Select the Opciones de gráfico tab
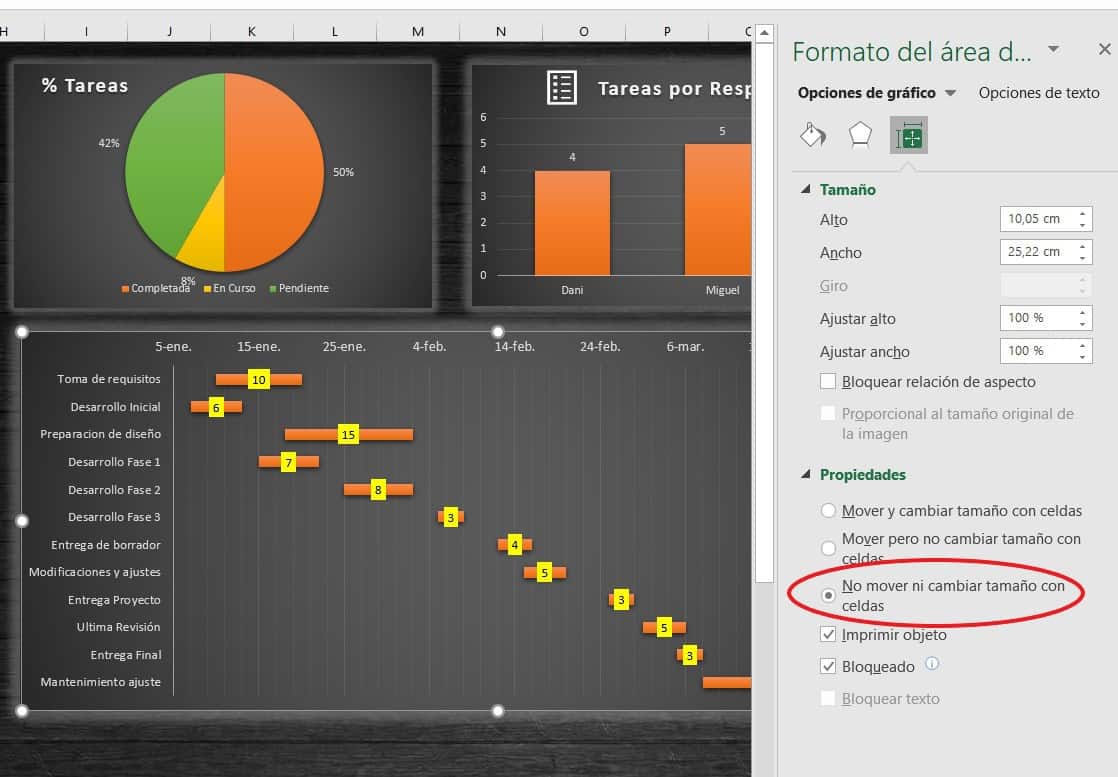Viewport: 1118px width, 777px height. click(x=866, y=93)
